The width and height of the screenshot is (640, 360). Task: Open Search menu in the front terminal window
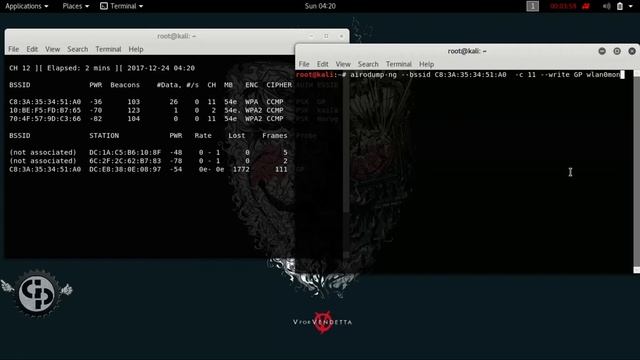tap(368, 64)
